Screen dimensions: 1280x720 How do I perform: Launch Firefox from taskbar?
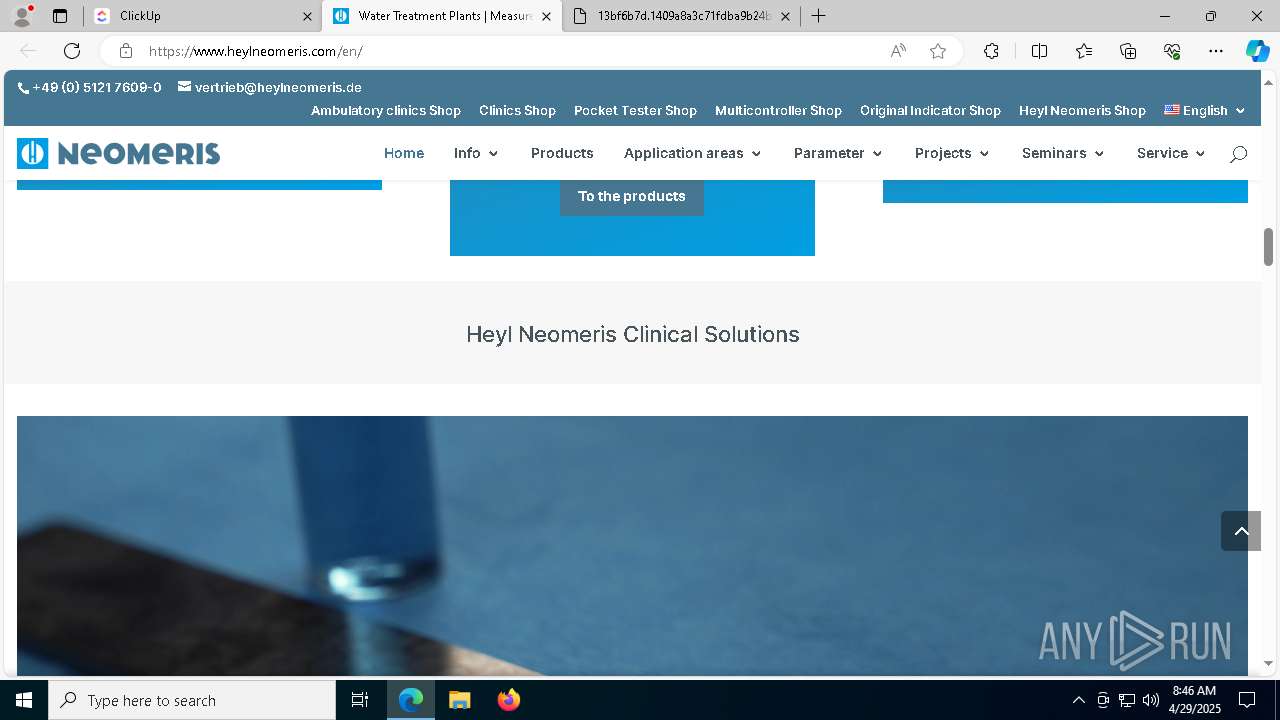(x=508, y=700)
